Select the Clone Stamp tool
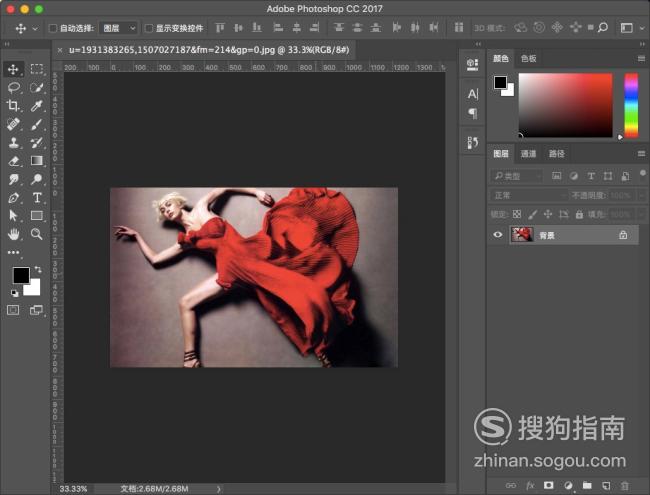This screenshot has width=650, height=495. pyautogui.click(x=13, y=143)
